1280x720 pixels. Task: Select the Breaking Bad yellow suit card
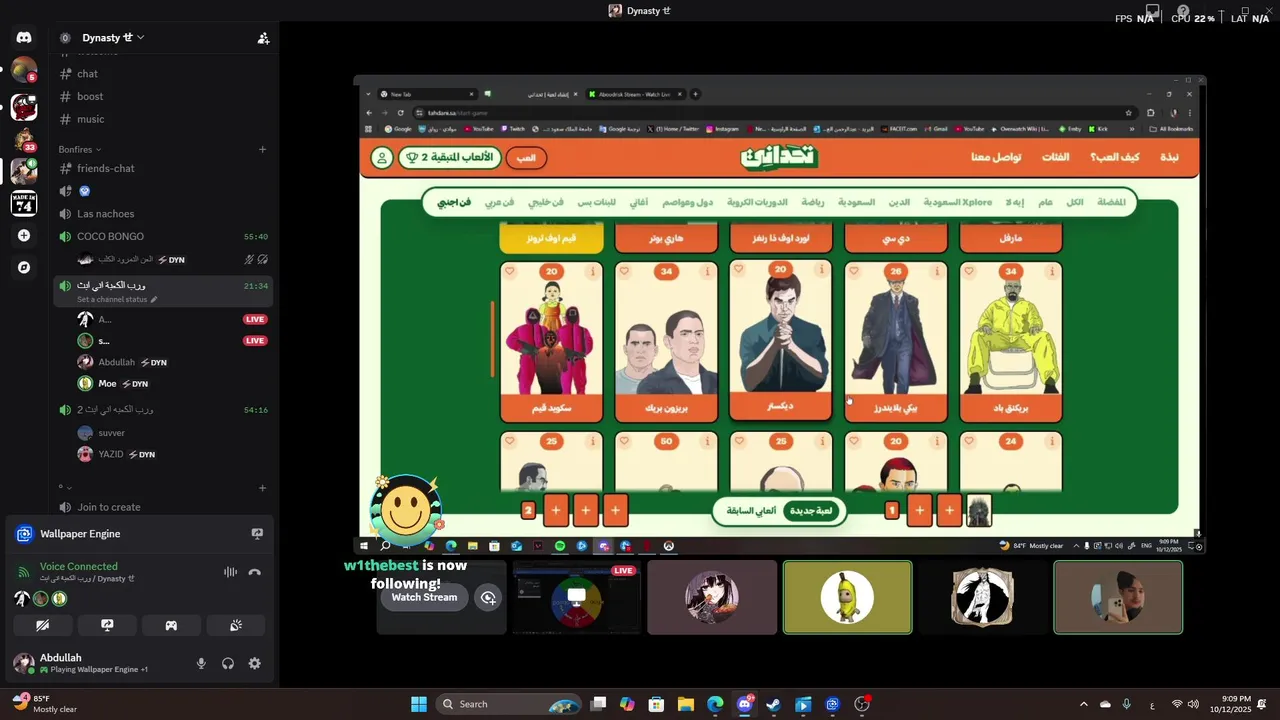[x=1010, y=341]
